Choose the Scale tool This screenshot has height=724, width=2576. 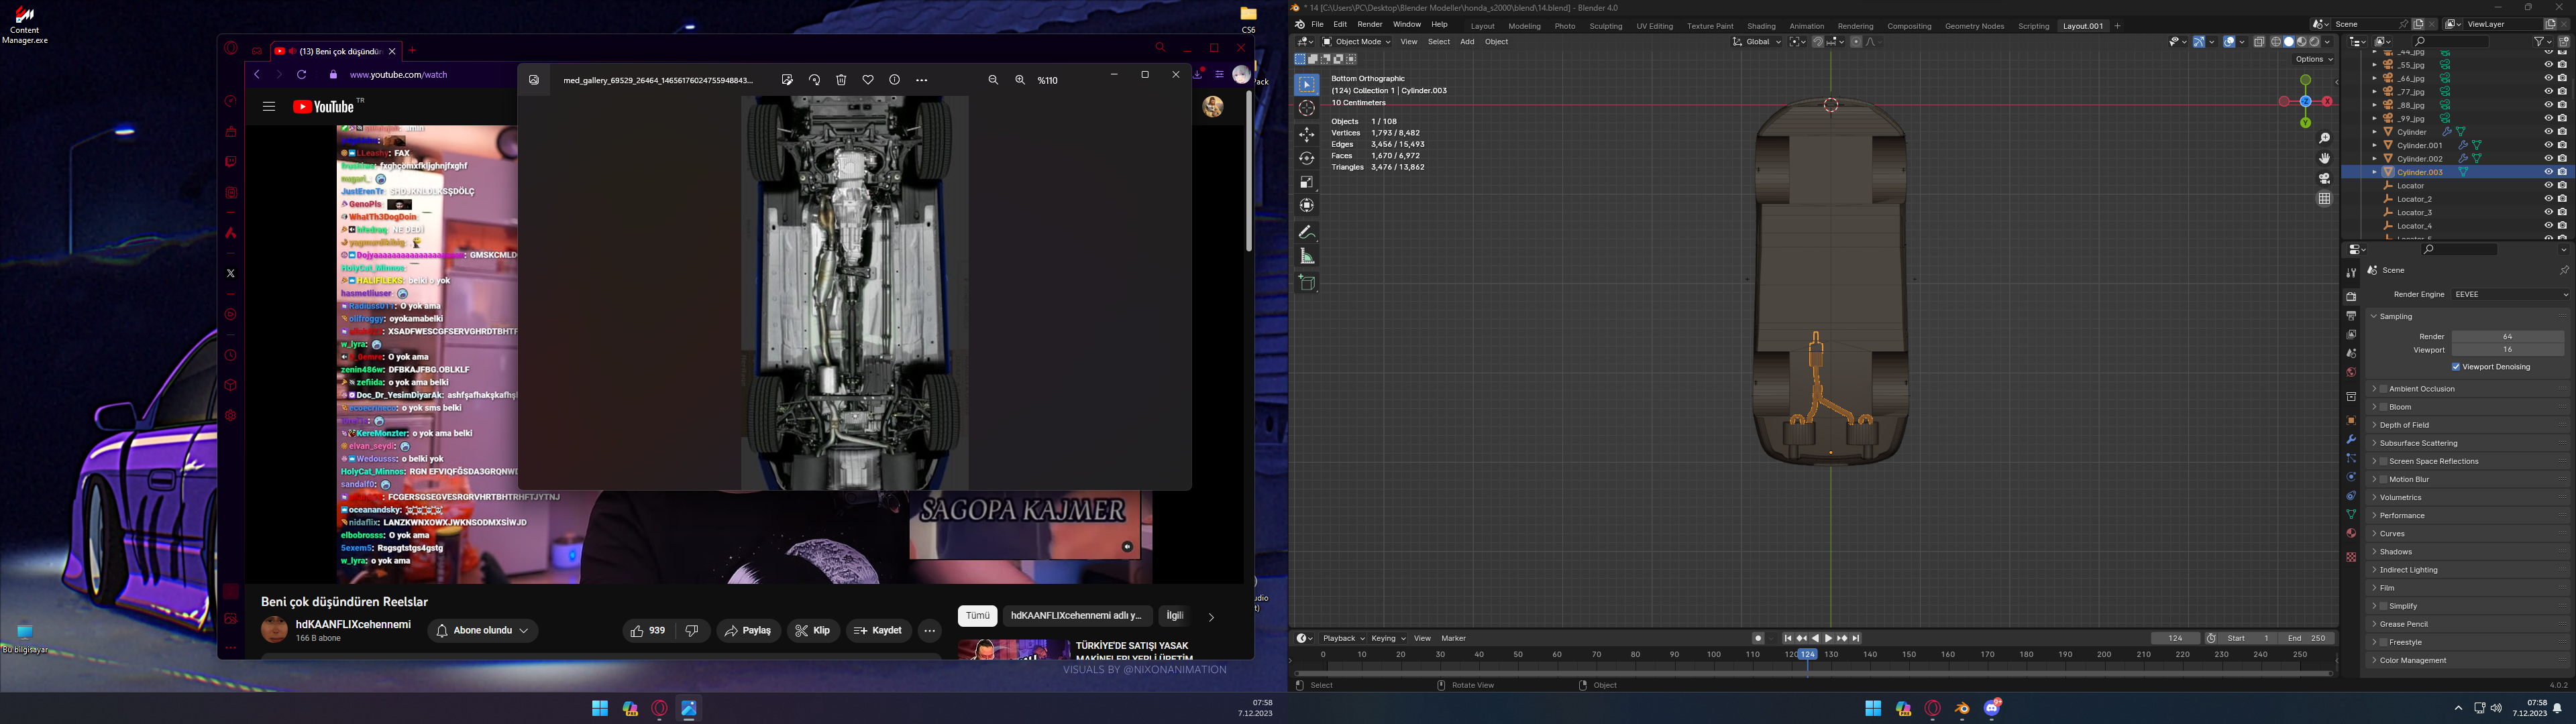pos(1307,182)
